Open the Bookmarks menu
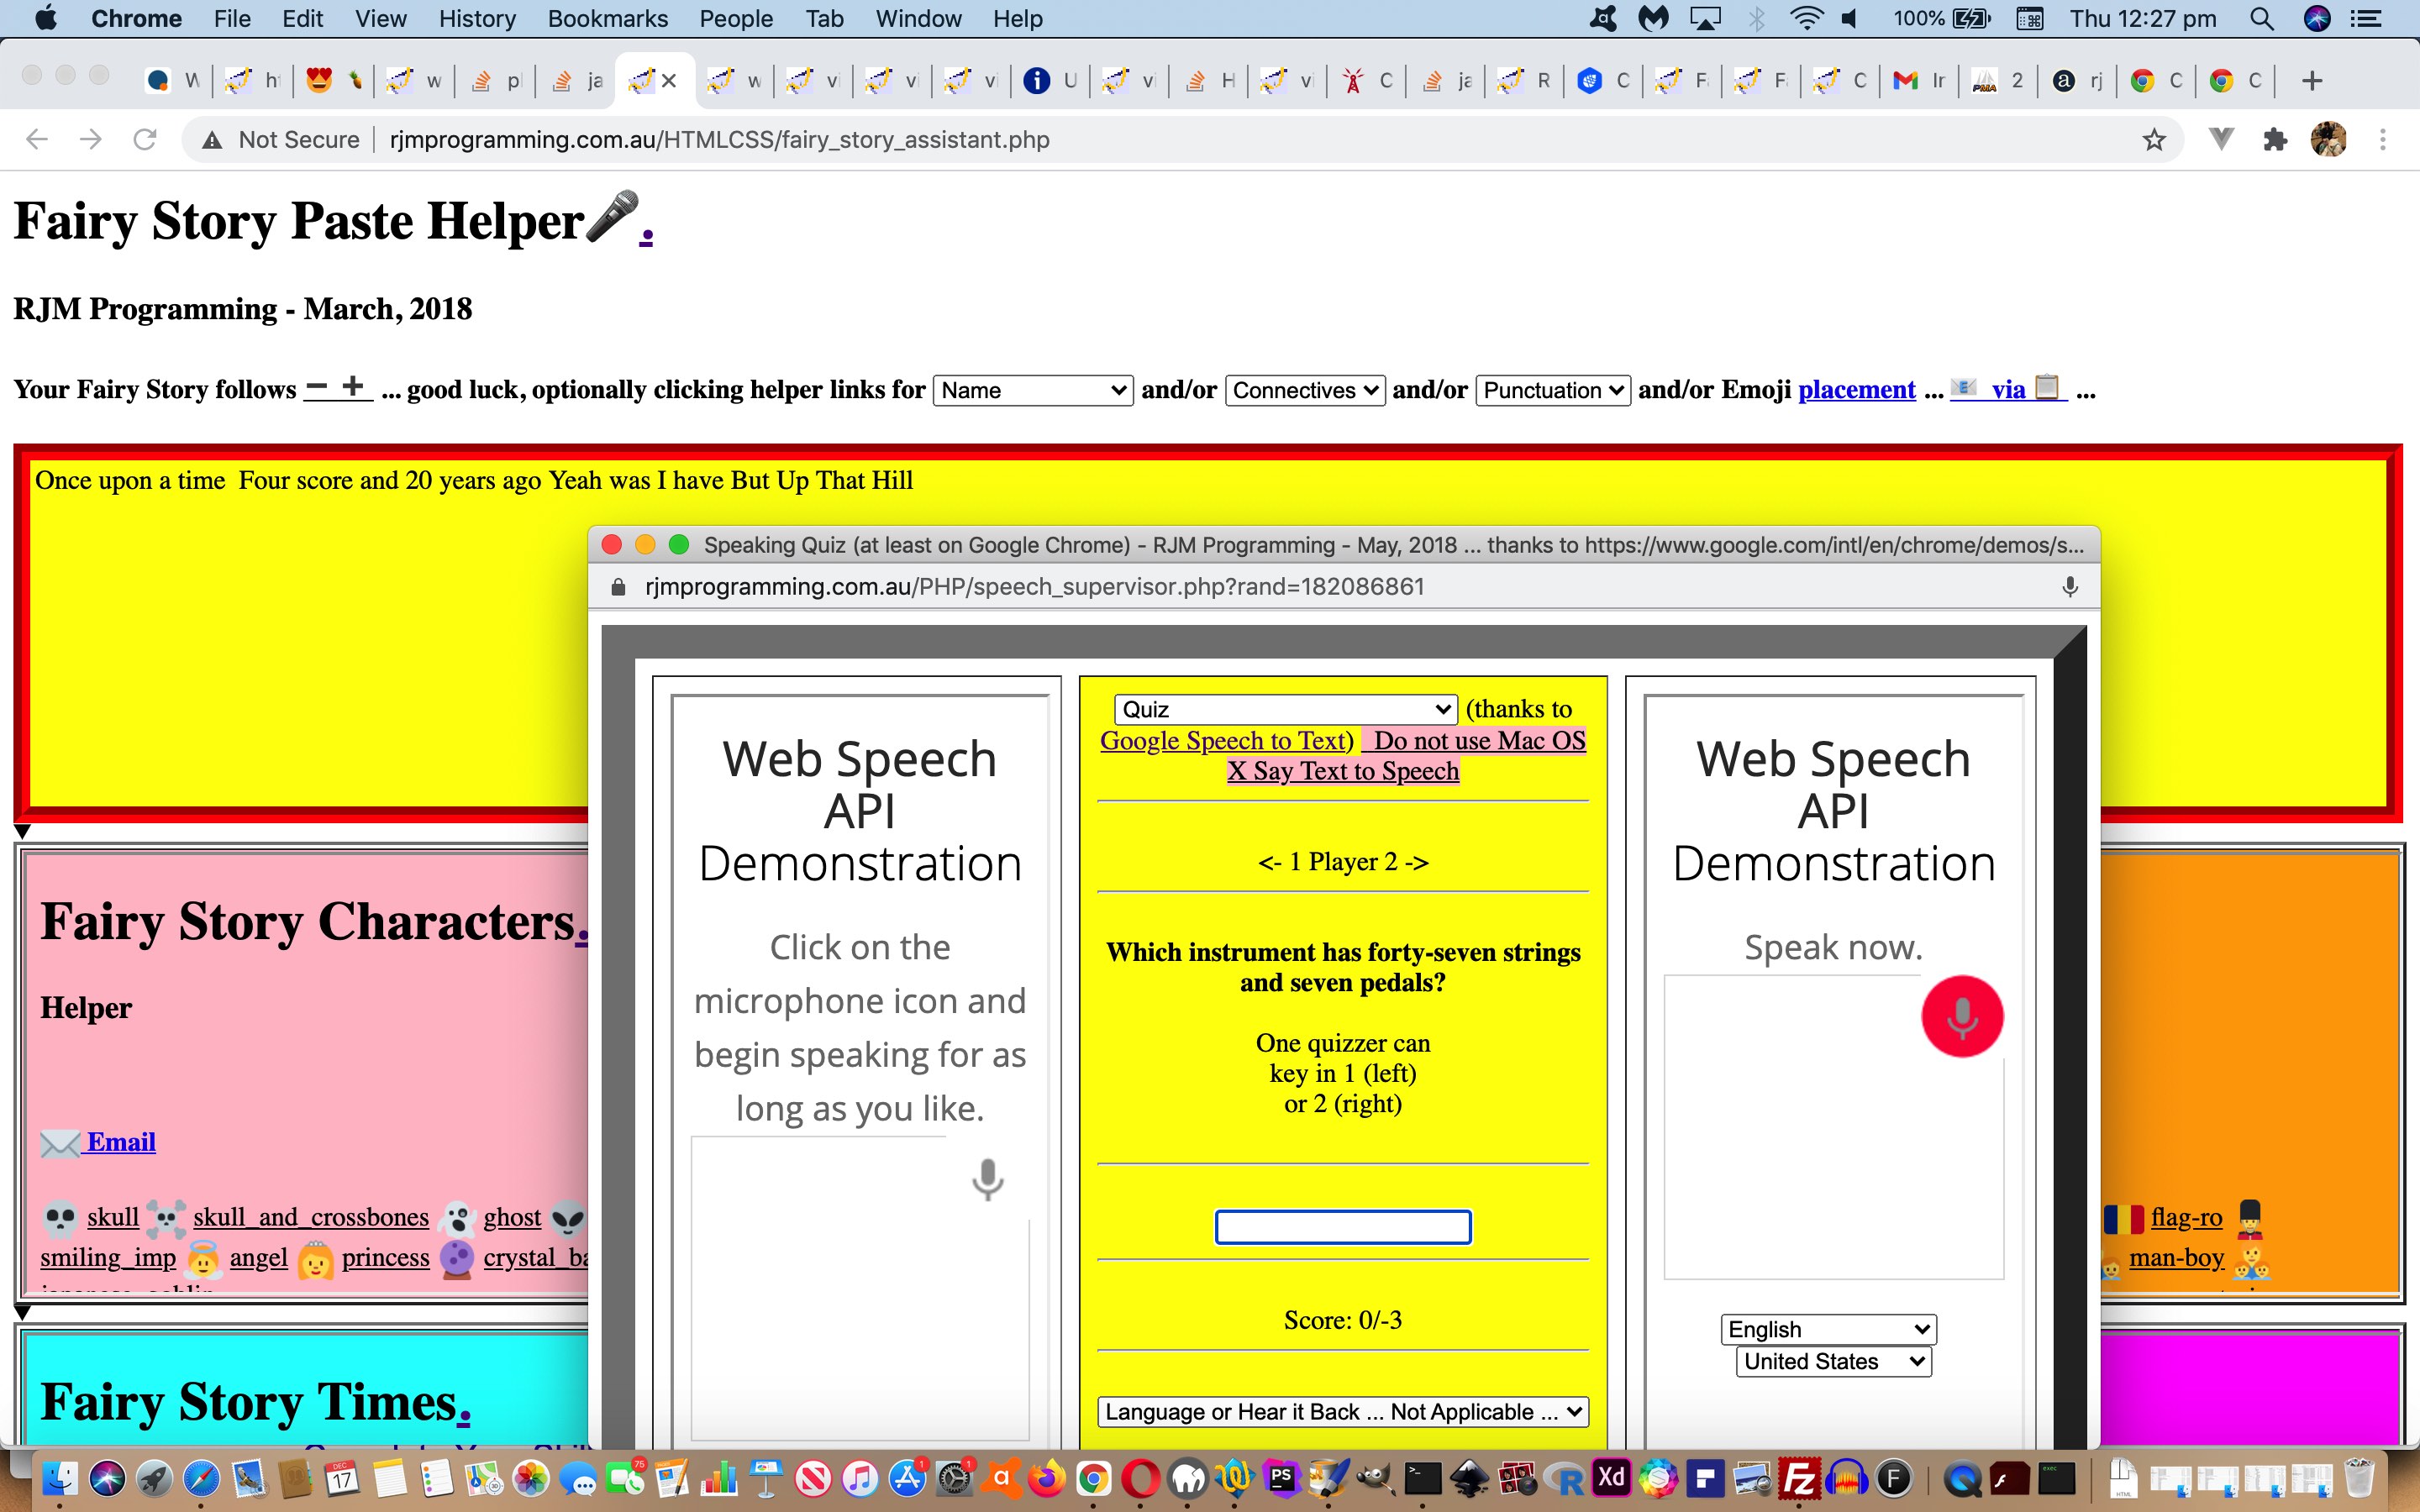The width and height of the screenshot is (2420, 1512). point(607,19)
